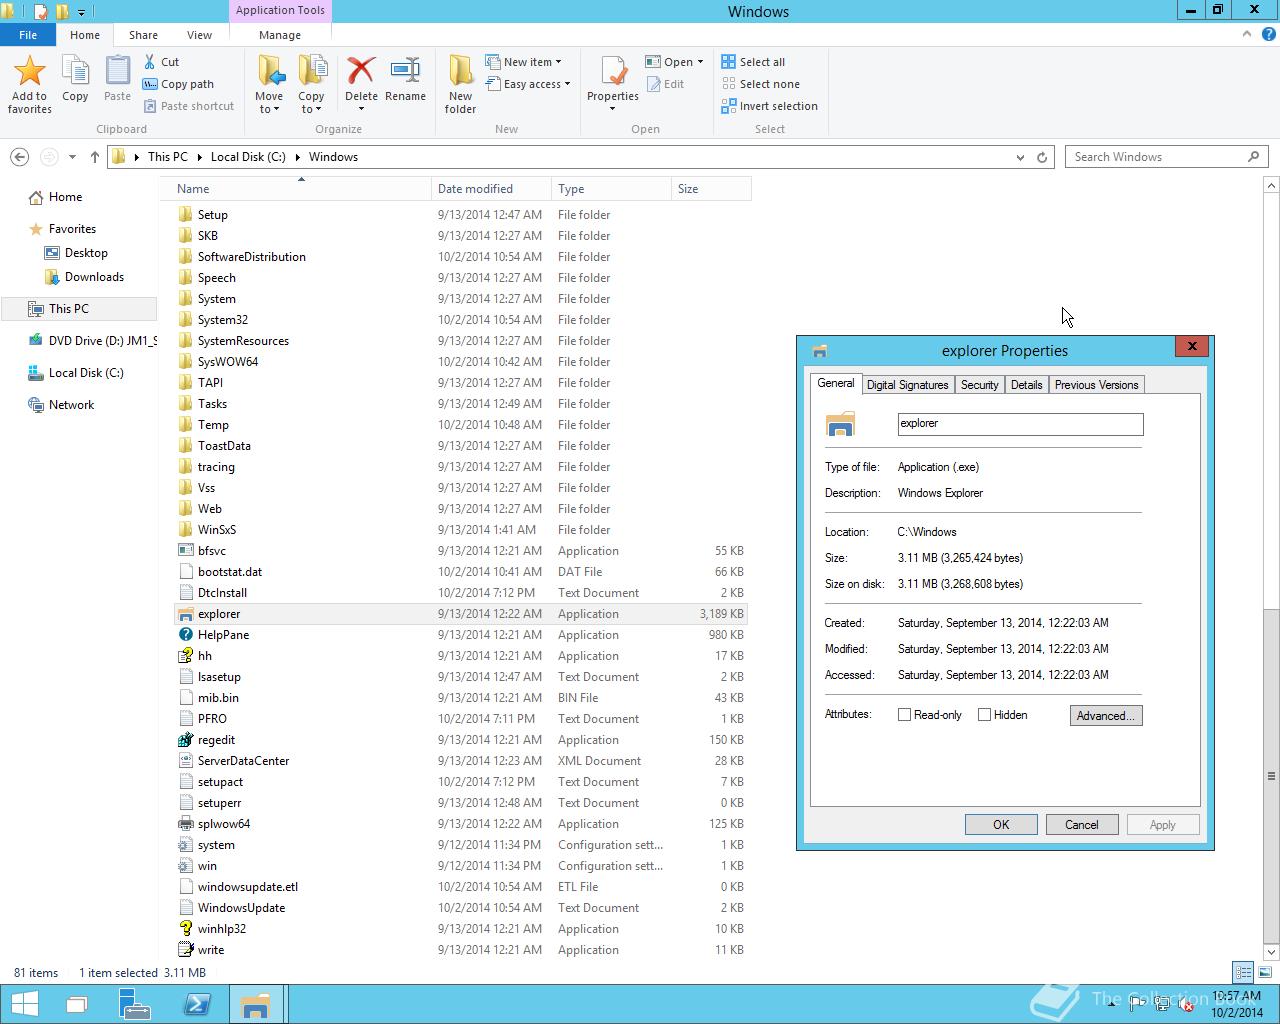This screenshot has width=1280, height=1024.
Task: Click the Copy icon in Clipboard group
Action: [75, 71]
